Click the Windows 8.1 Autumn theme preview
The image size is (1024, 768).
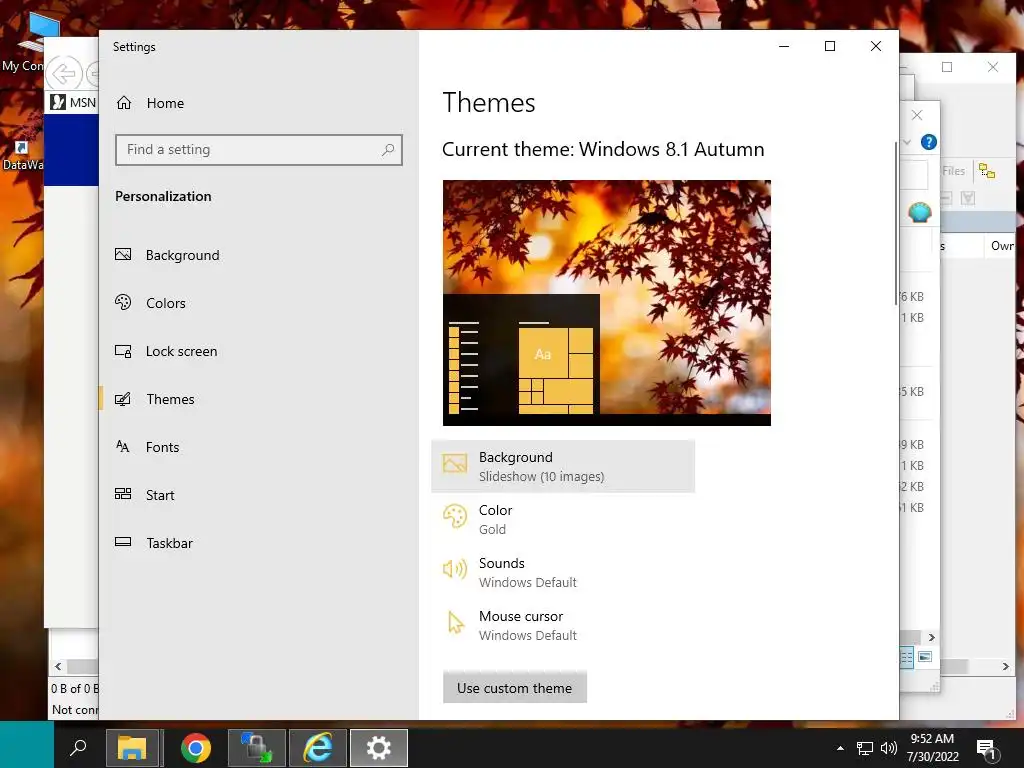click(x=607, y=303)
